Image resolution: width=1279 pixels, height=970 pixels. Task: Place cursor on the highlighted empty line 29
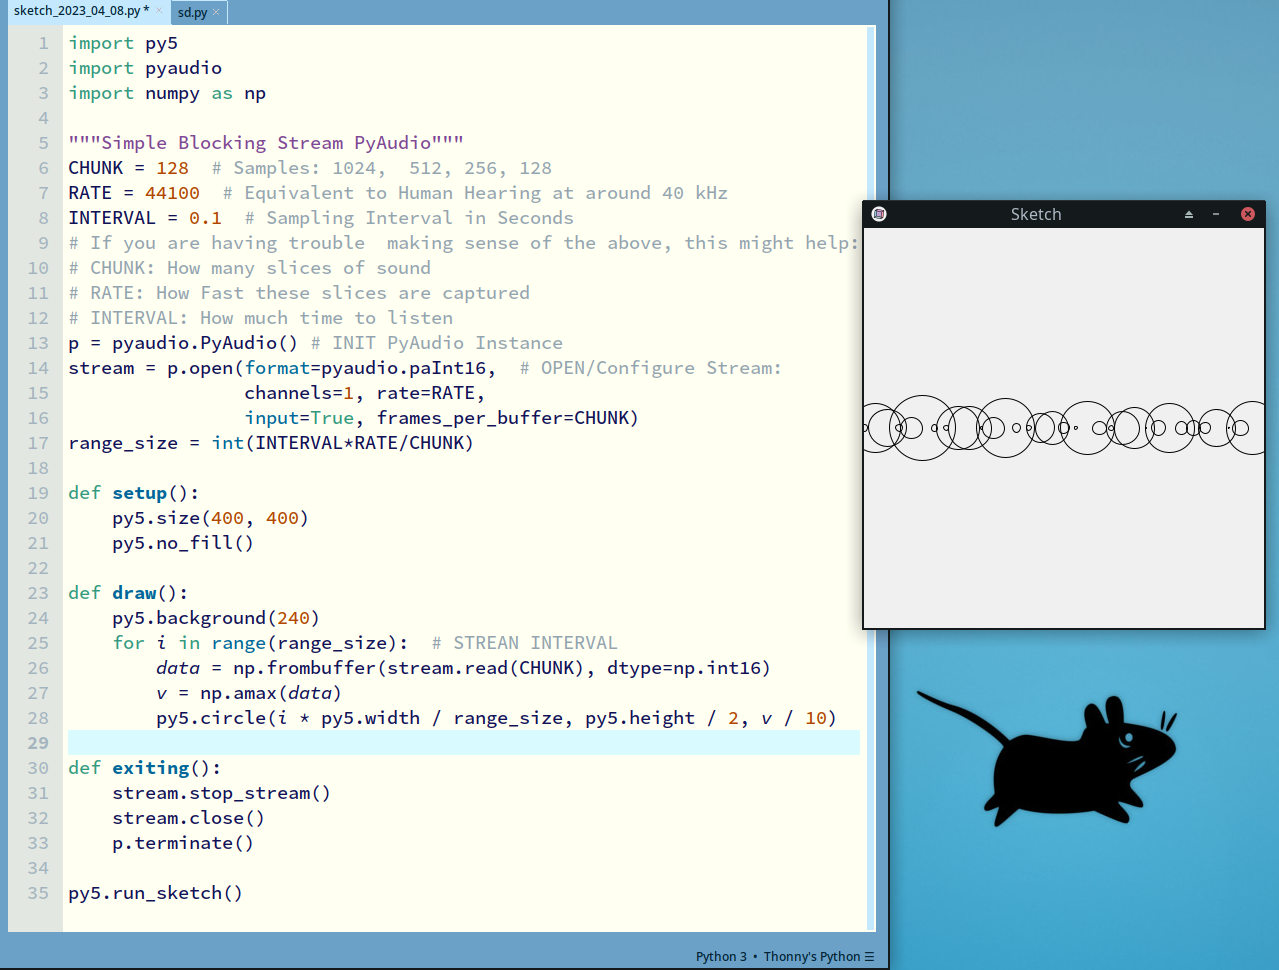[464, 743]
